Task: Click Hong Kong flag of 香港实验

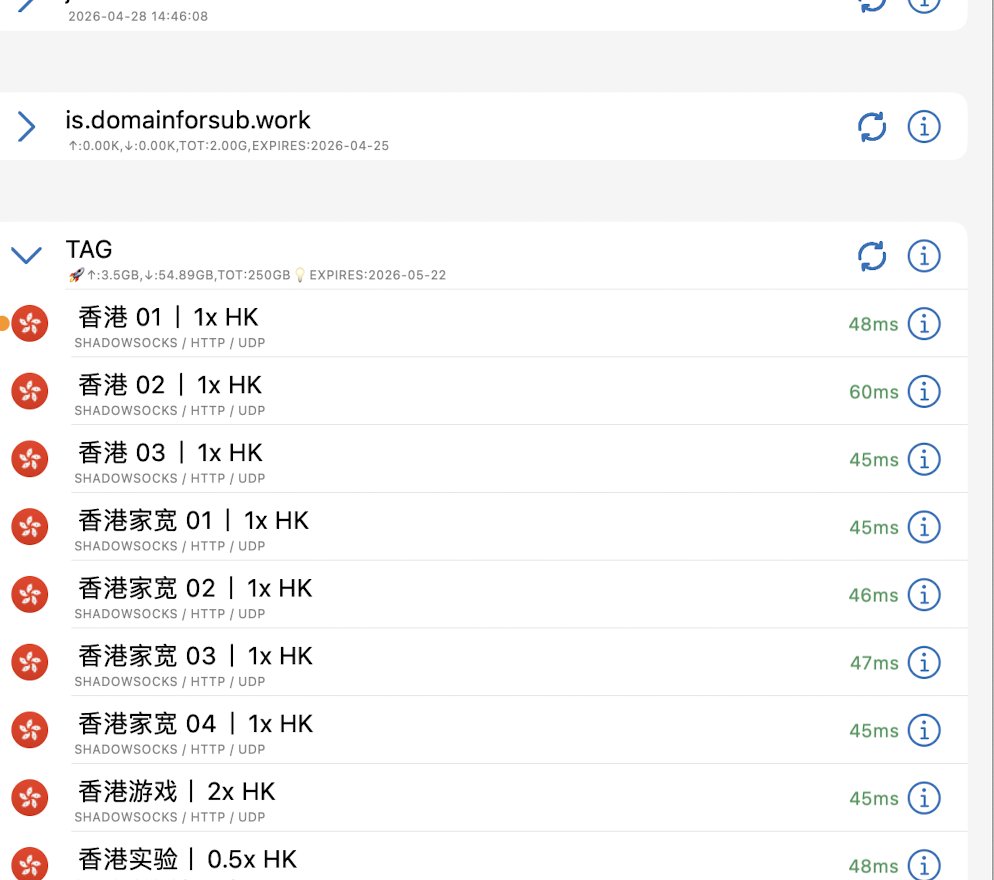Action: (x=30, y=864)
